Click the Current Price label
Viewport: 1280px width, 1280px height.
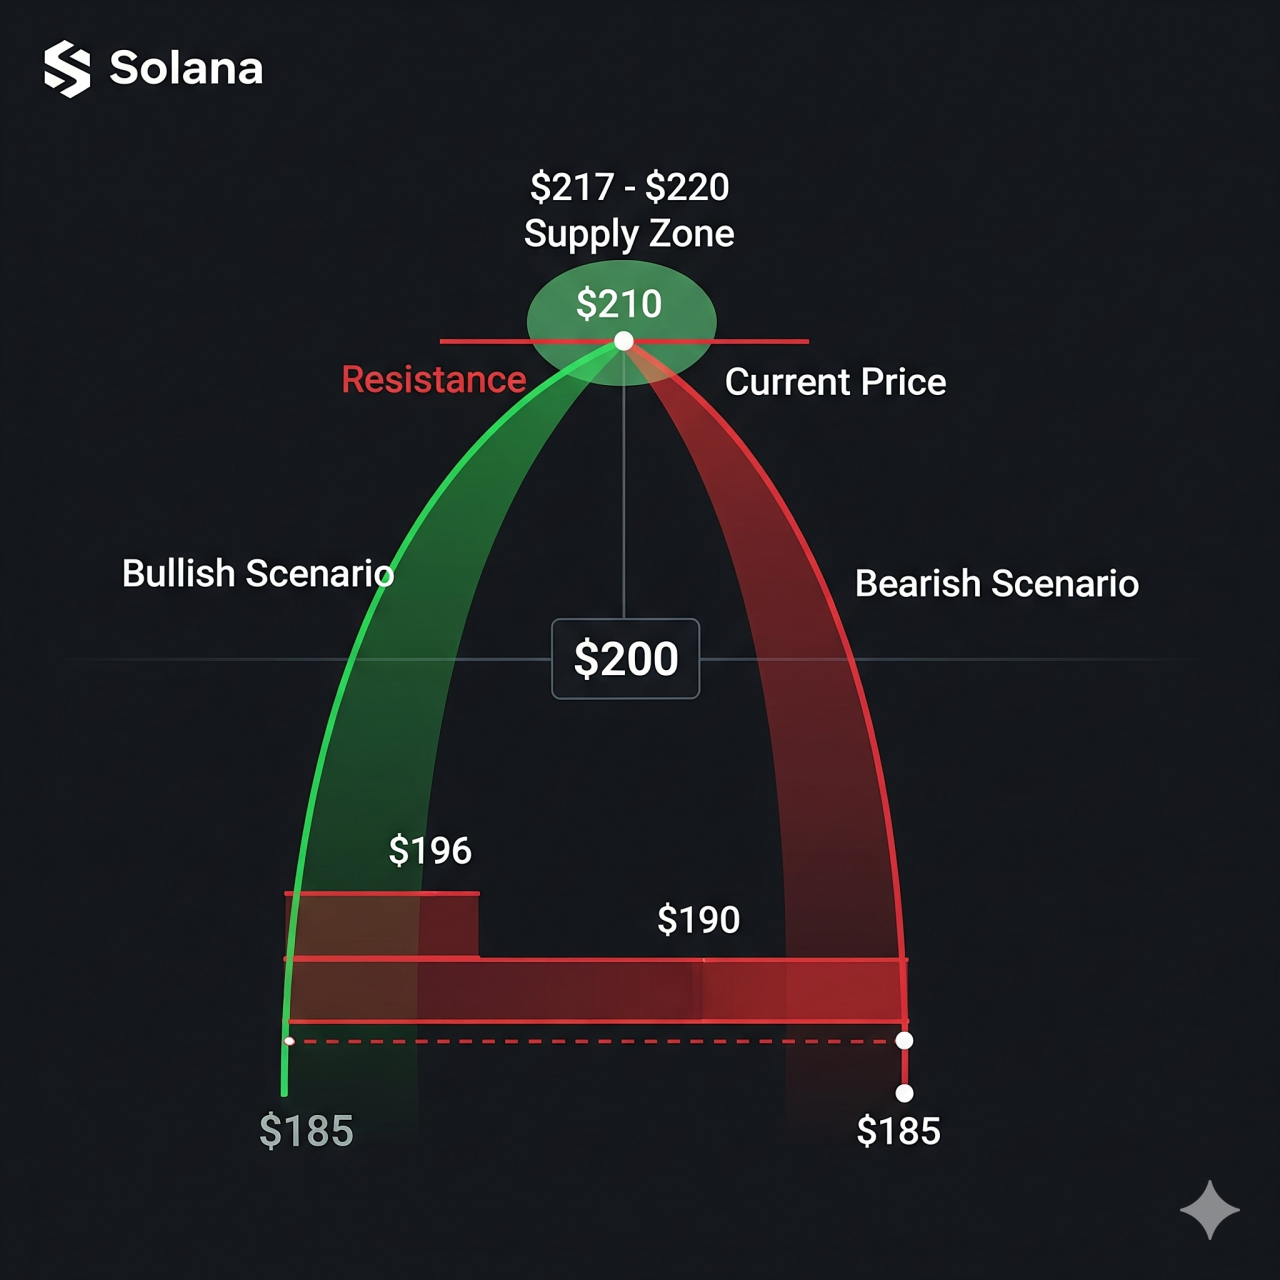click(x=835, y=382)
